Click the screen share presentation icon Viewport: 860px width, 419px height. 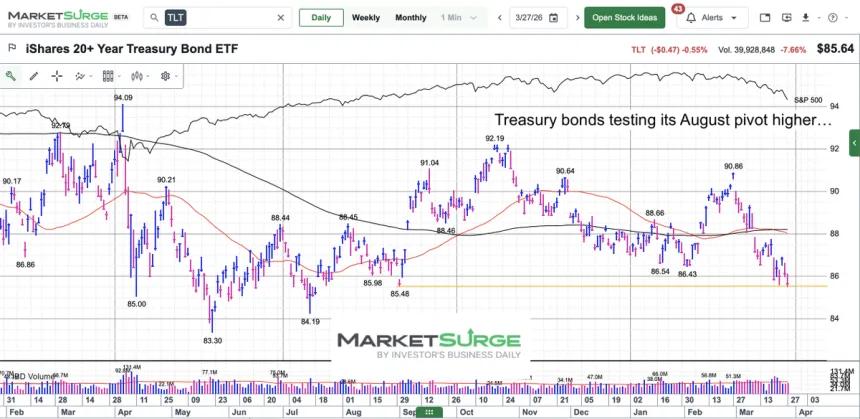click(x=787, y=18)
